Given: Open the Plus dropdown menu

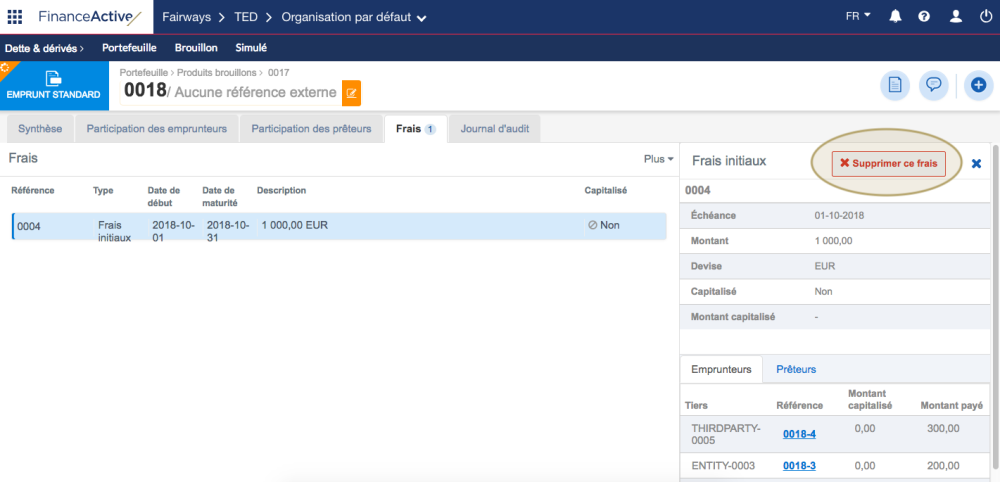Looking at the screenshot, I should (x=659, y=159).
